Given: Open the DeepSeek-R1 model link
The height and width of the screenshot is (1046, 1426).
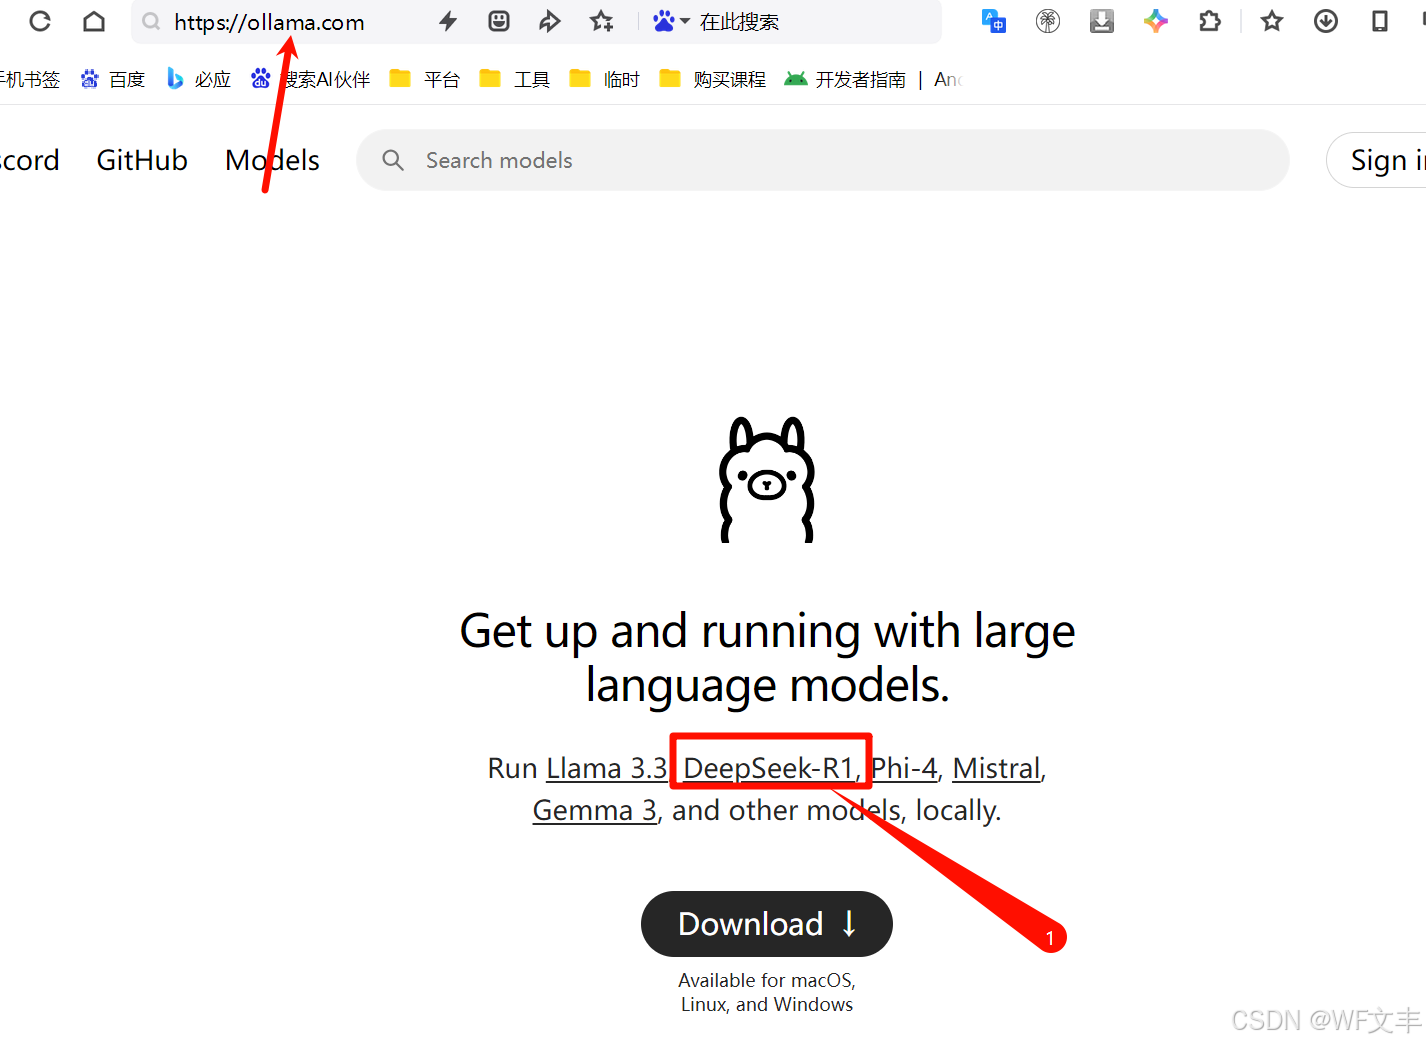Looking at the screenshot, I should coord(768,768).
